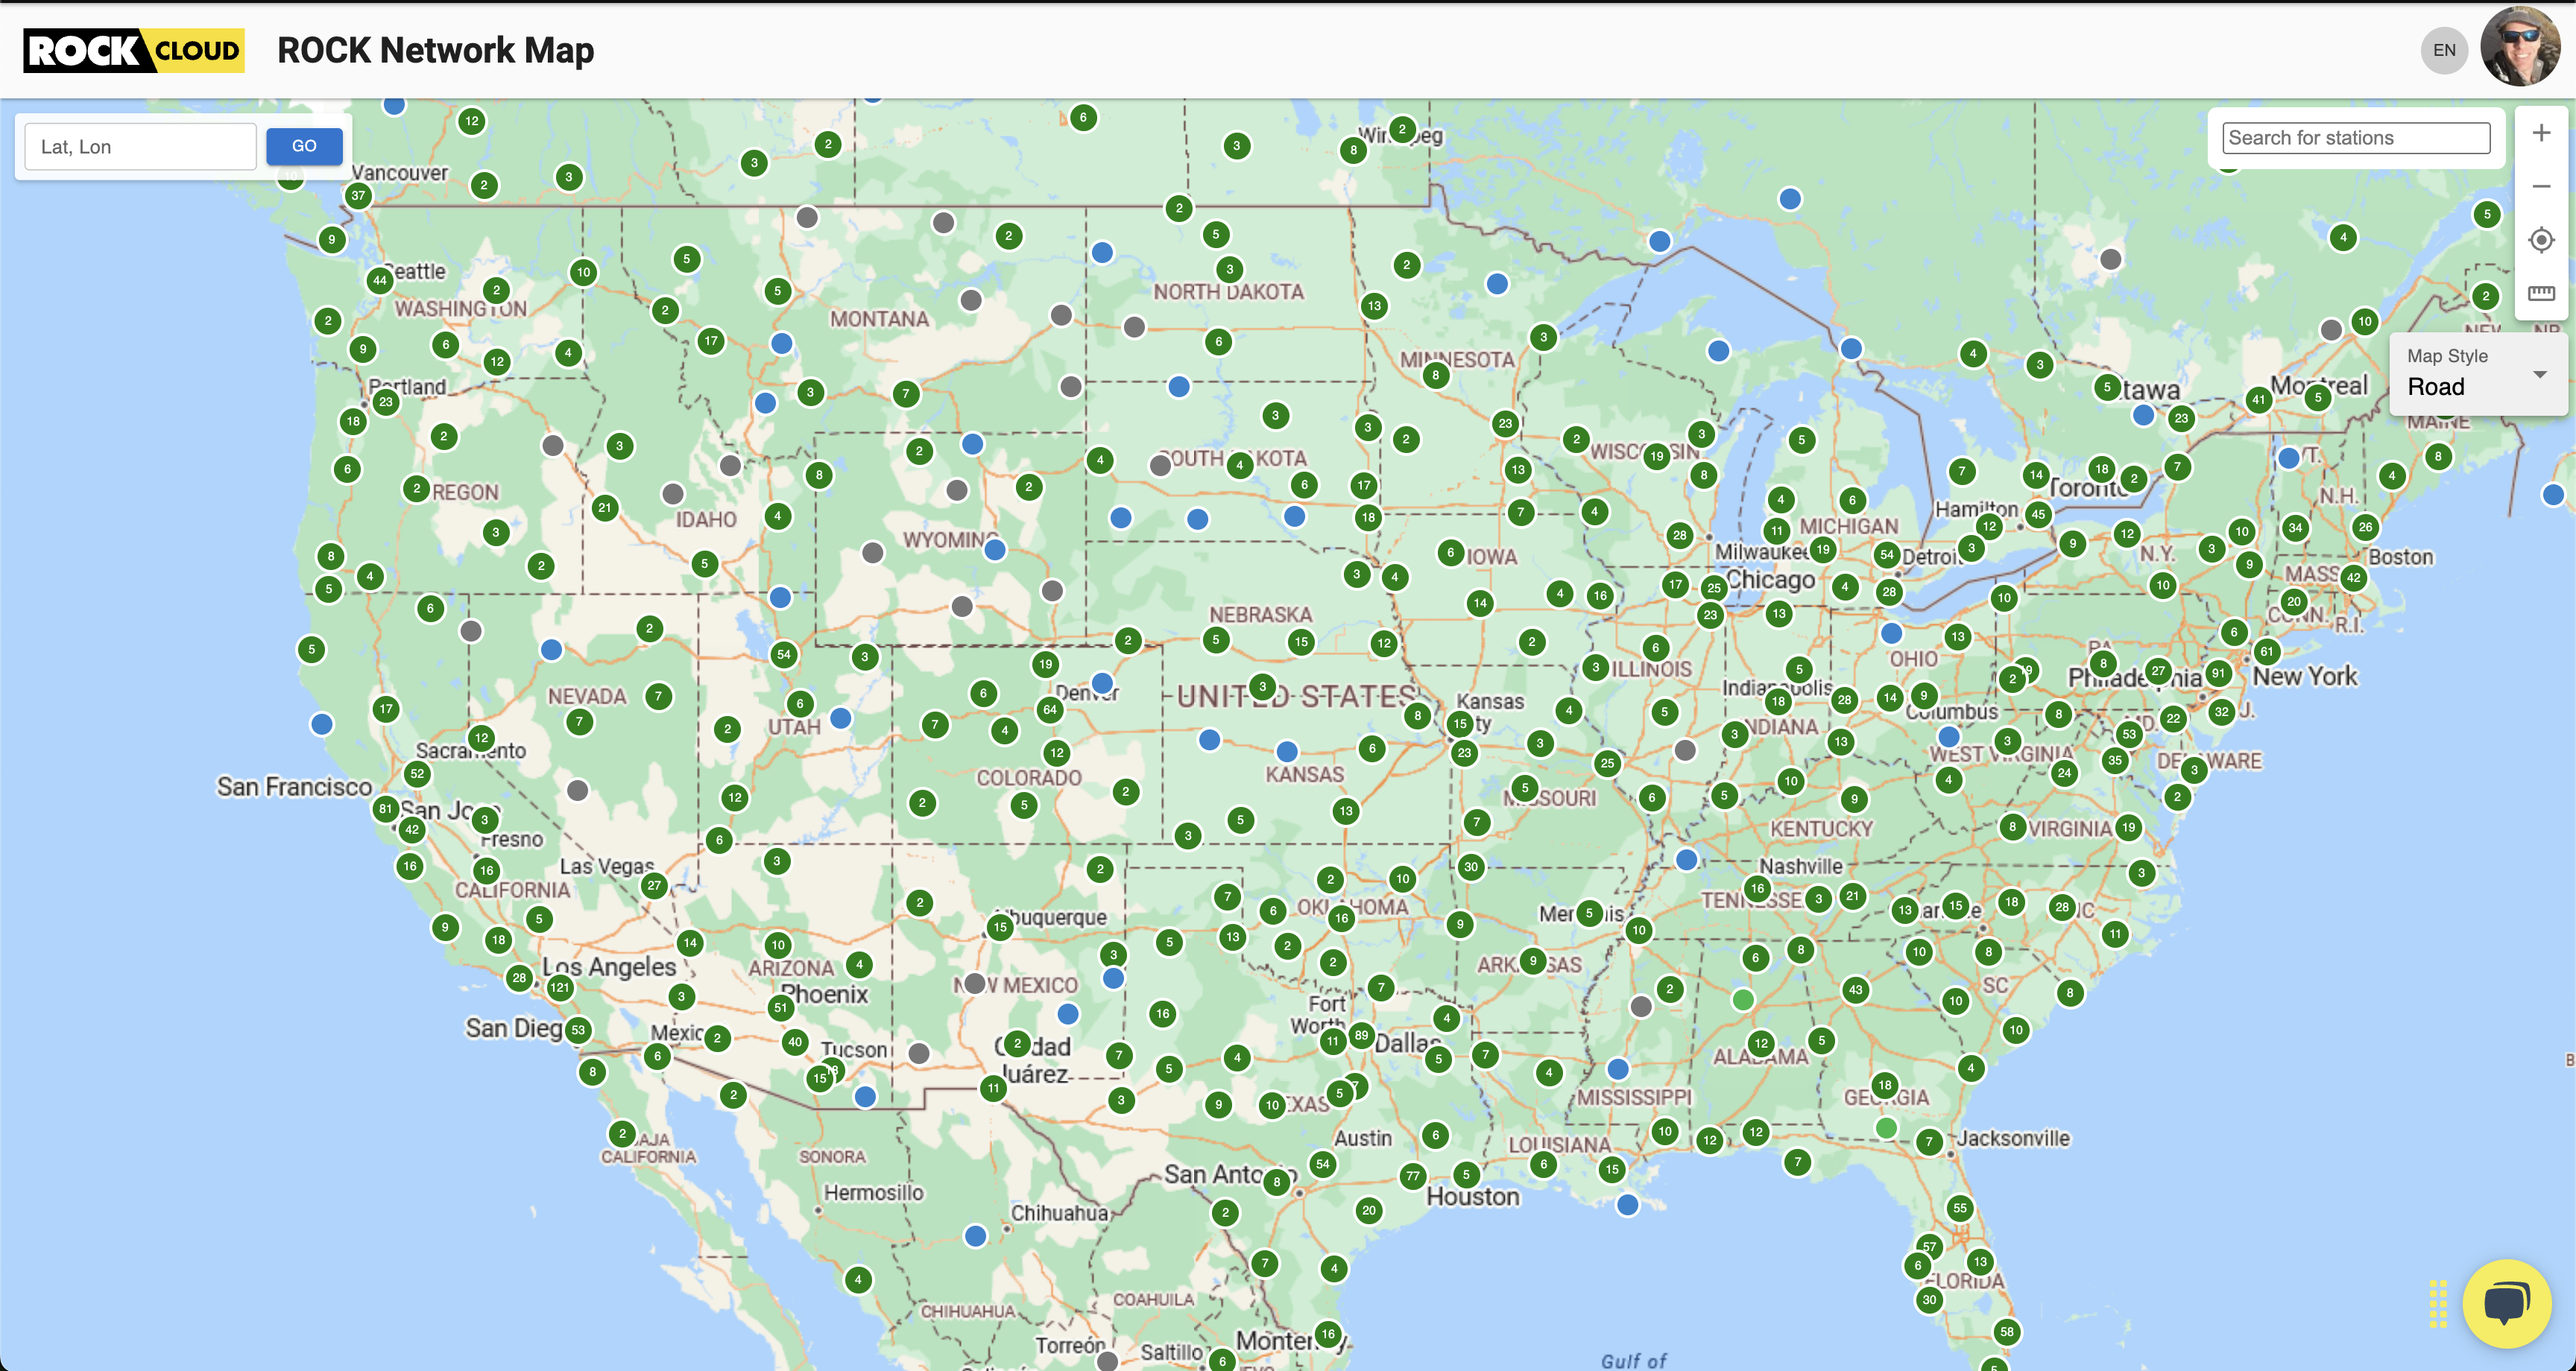Viewport: 2576px width, 1371px height.
Task: Select the ruler measure tool
Action: coord(2541,293)
